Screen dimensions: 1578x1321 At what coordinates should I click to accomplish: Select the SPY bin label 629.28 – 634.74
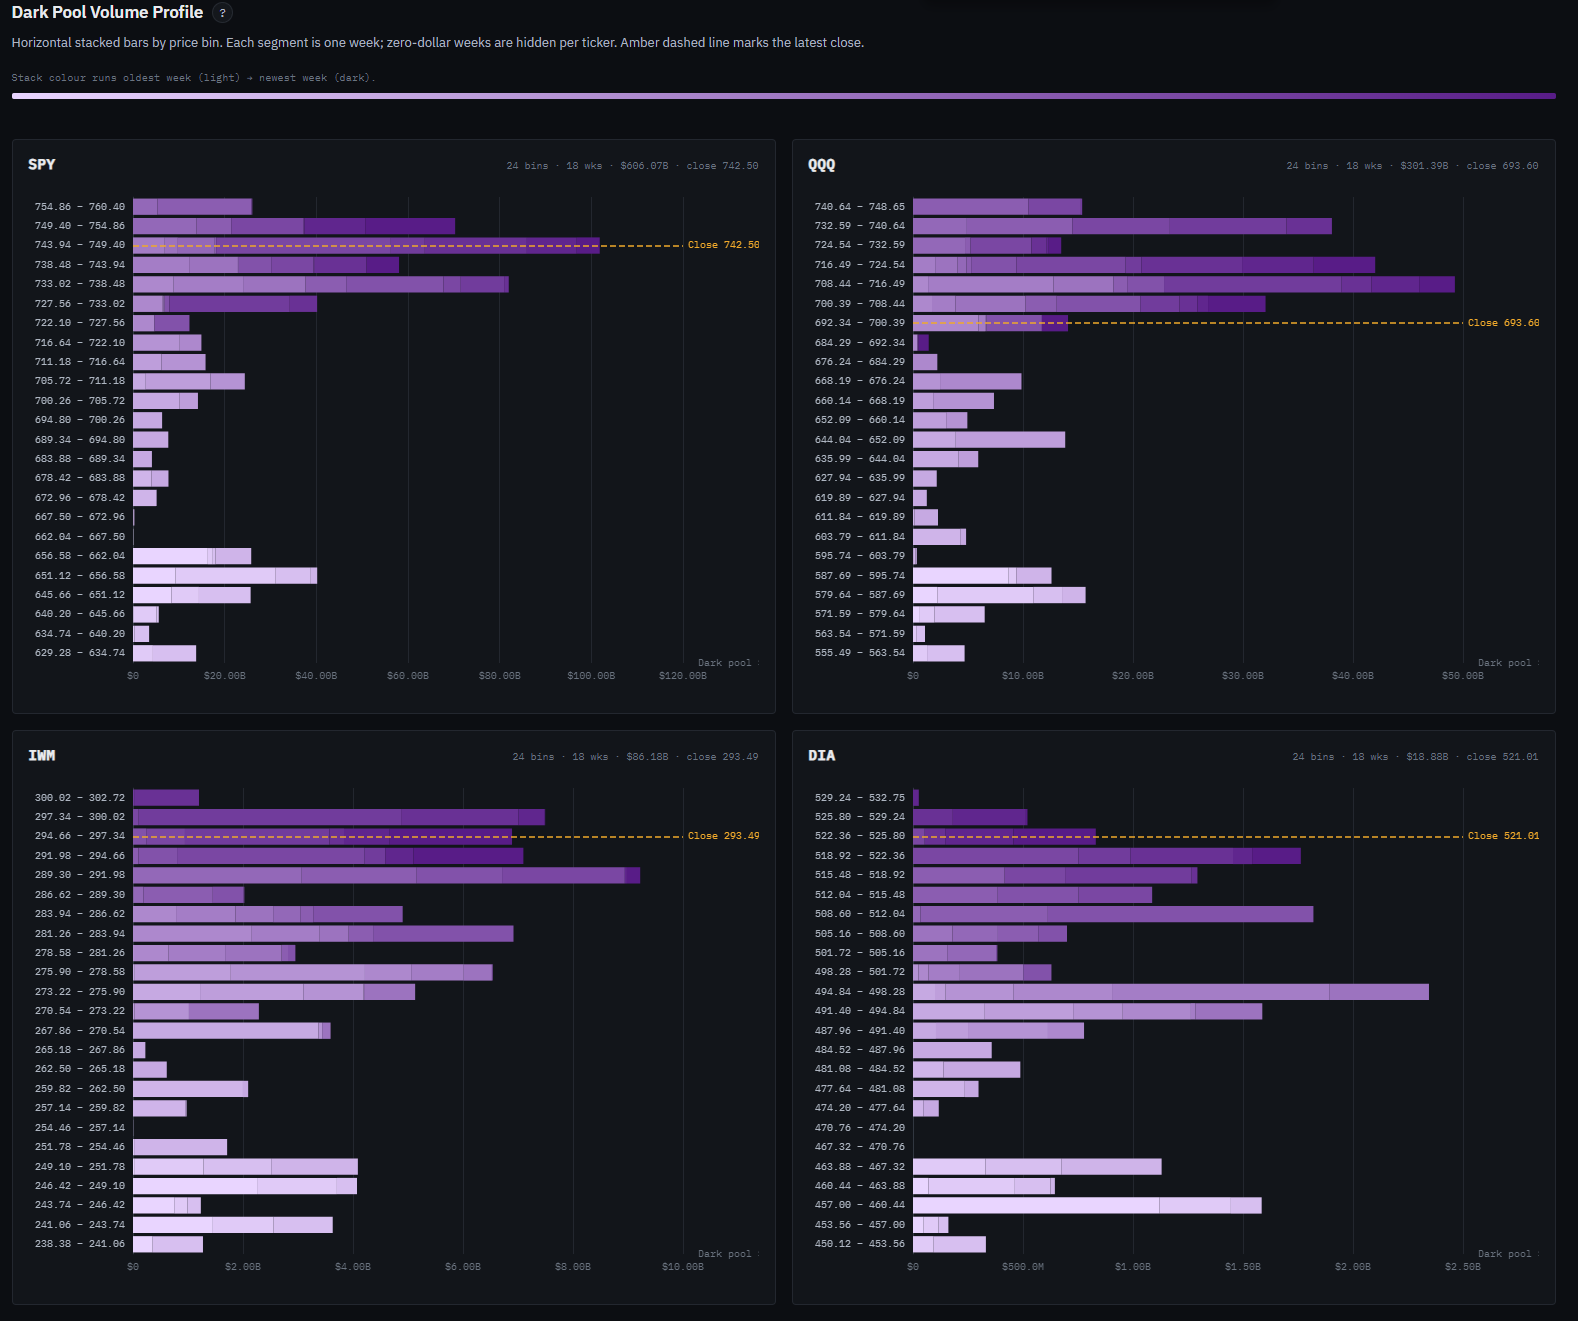(x=80, y=653)
